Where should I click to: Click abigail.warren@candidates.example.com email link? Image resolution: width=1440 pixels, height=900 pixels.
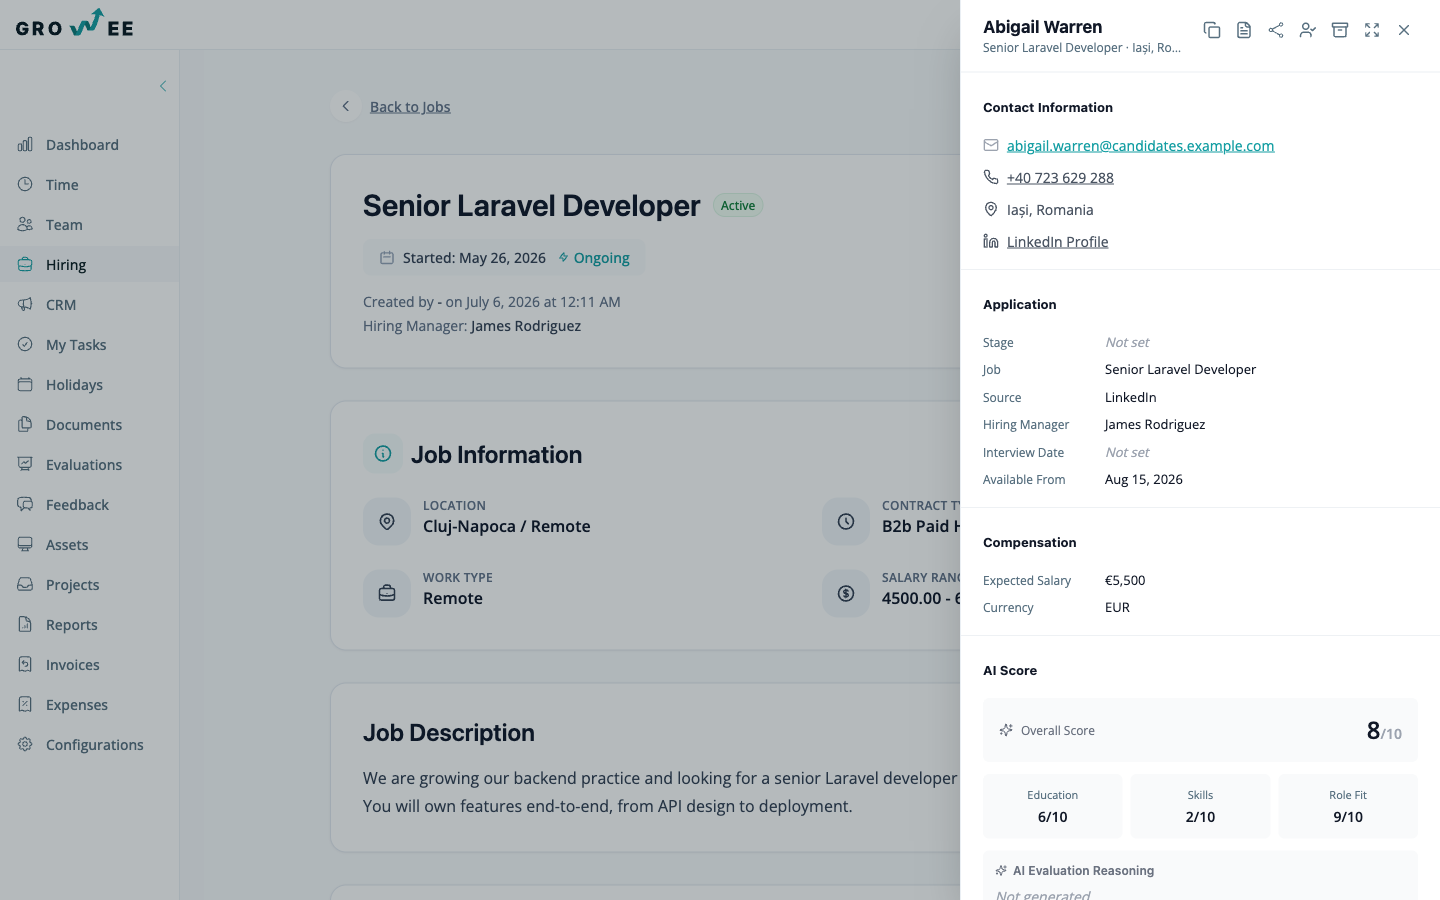1140,146
